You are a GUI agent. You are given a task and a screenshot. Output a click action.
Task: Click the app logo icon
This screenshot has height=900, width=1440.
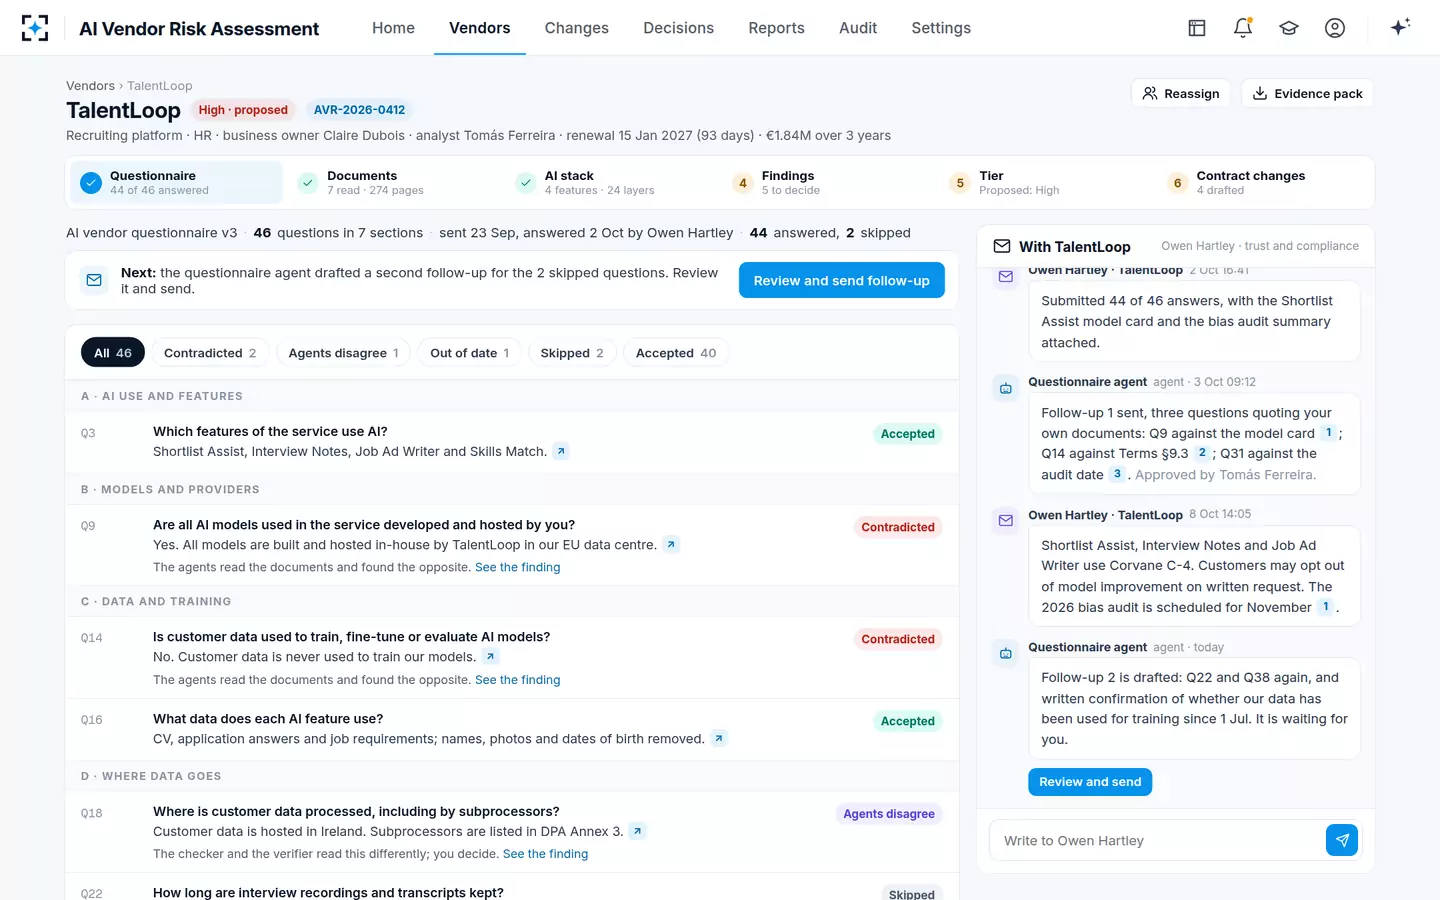pyautogui.click(x=35, y=28)
